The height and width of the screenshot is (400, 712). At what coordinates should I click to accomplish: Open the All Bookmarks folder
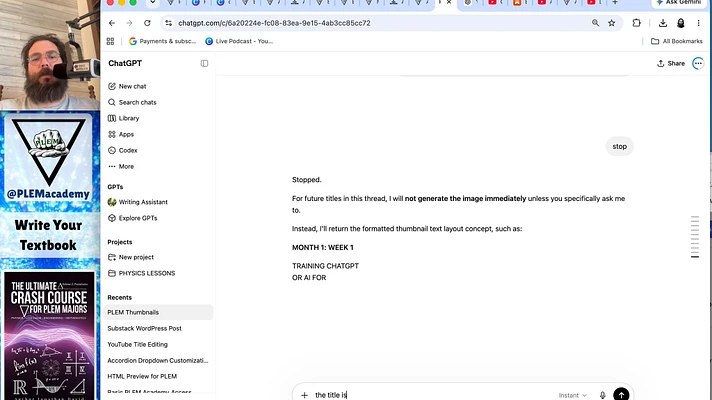click(x=677, y=41)
